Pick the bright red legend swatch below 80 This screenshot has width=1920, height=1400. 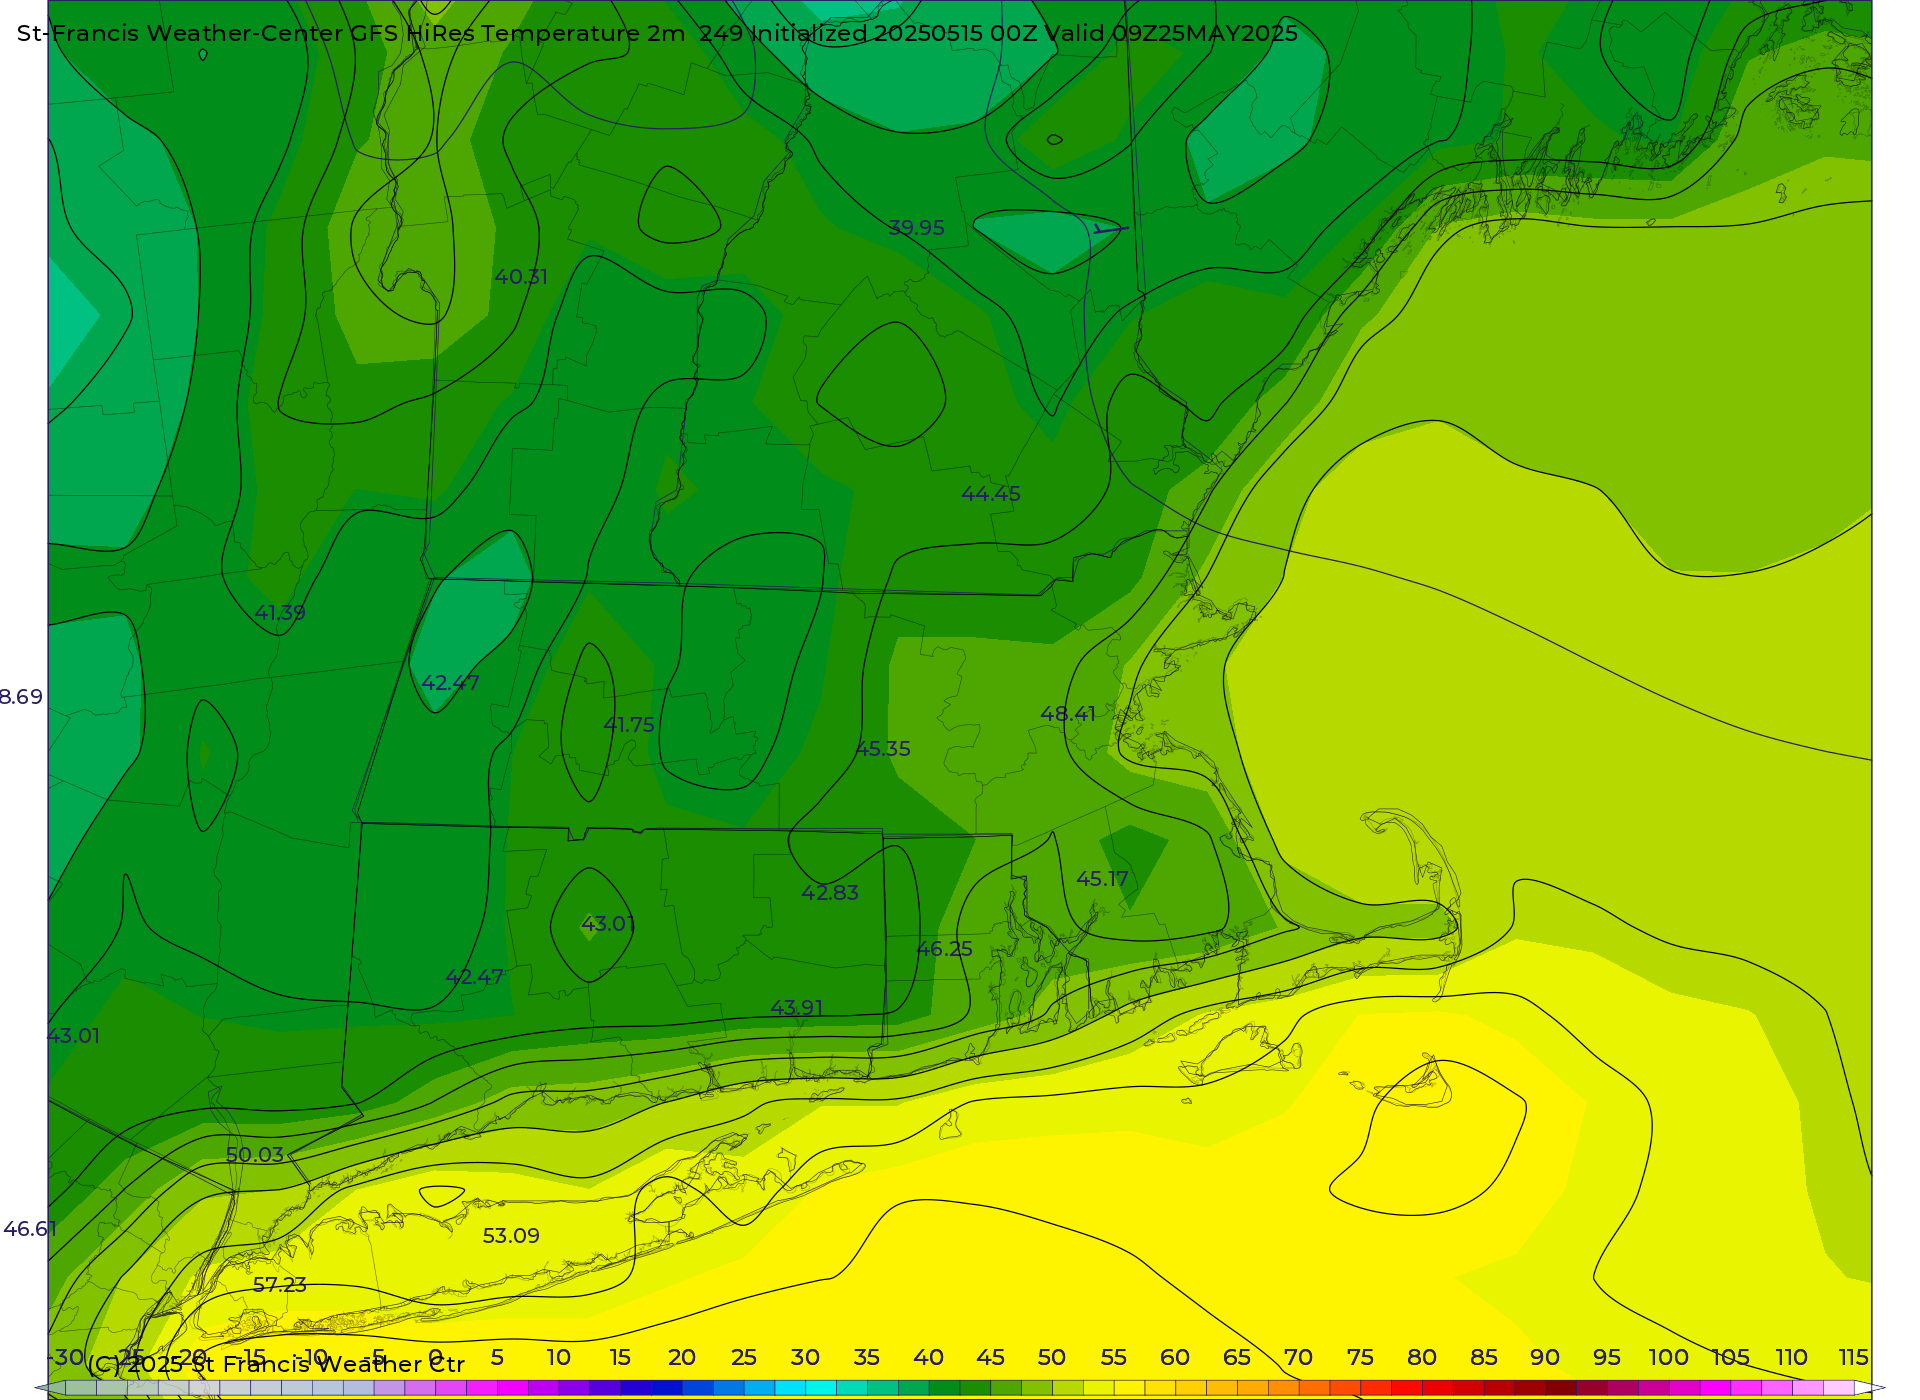point(1406,1388)
